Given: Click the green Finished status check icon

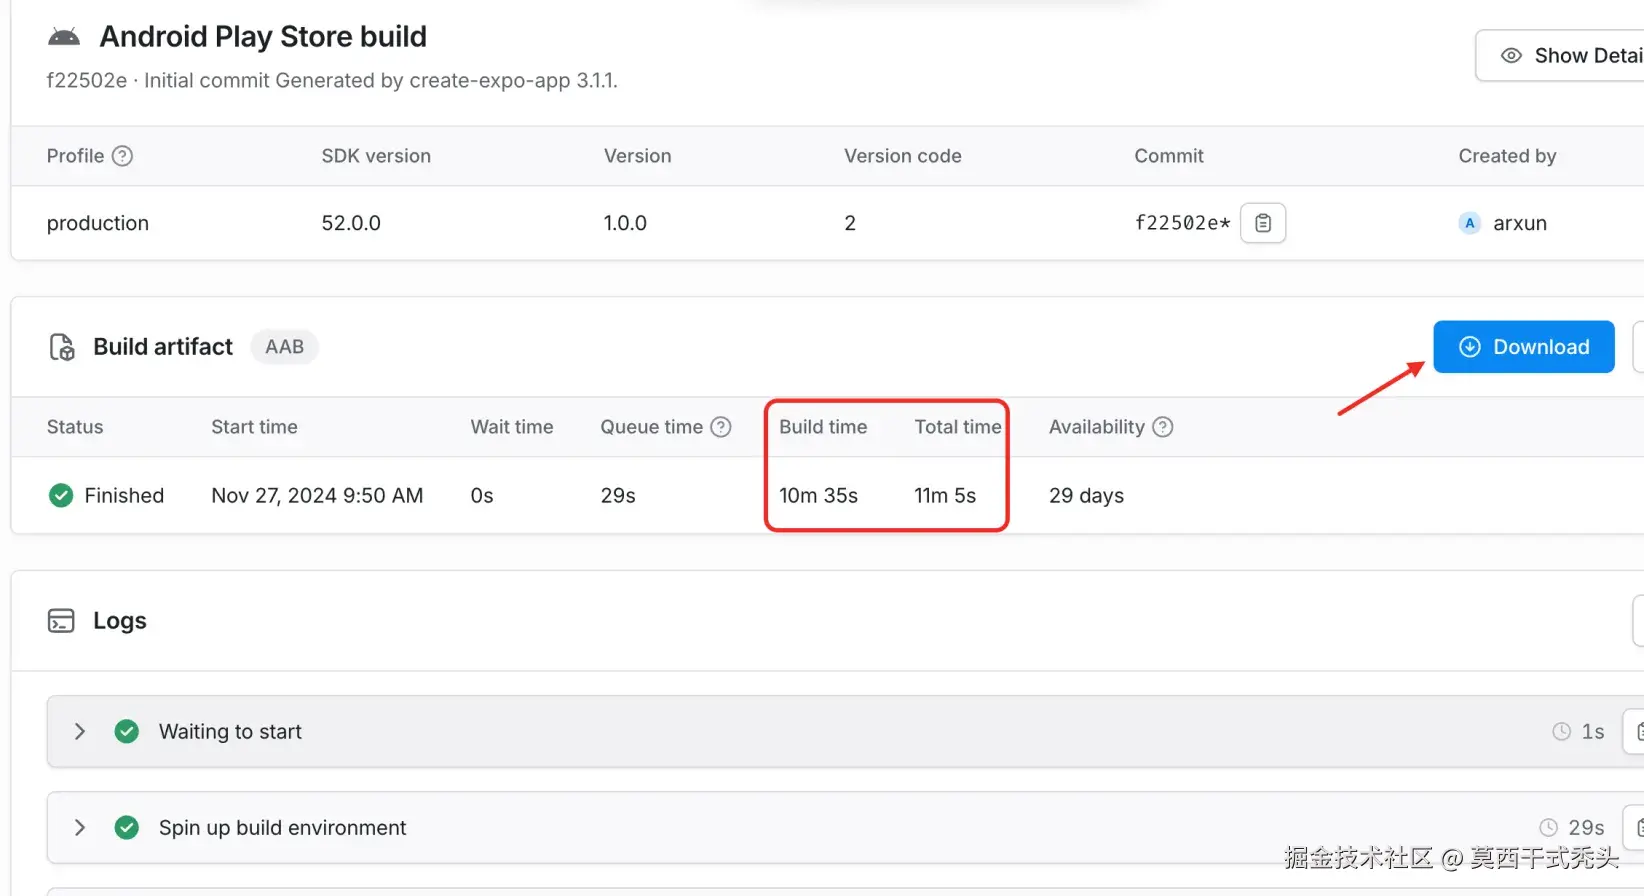Looking at the screenshot, I should [61, 495].
